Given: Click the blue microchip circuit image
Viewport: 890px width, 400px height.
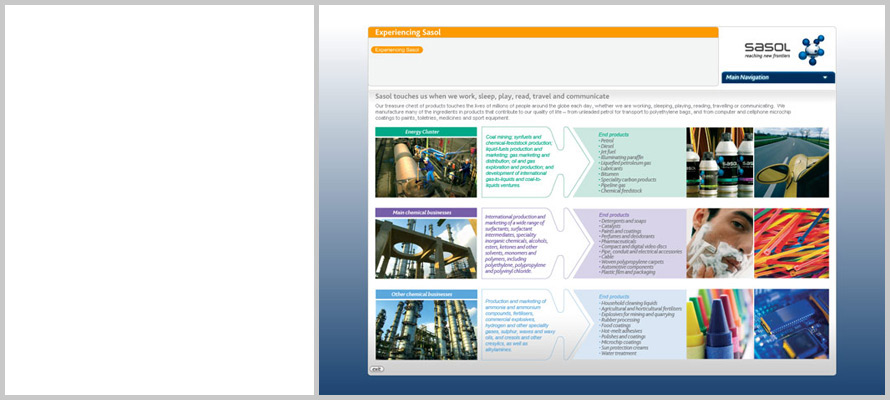Looking at the screenshot, I should (791, 324).
